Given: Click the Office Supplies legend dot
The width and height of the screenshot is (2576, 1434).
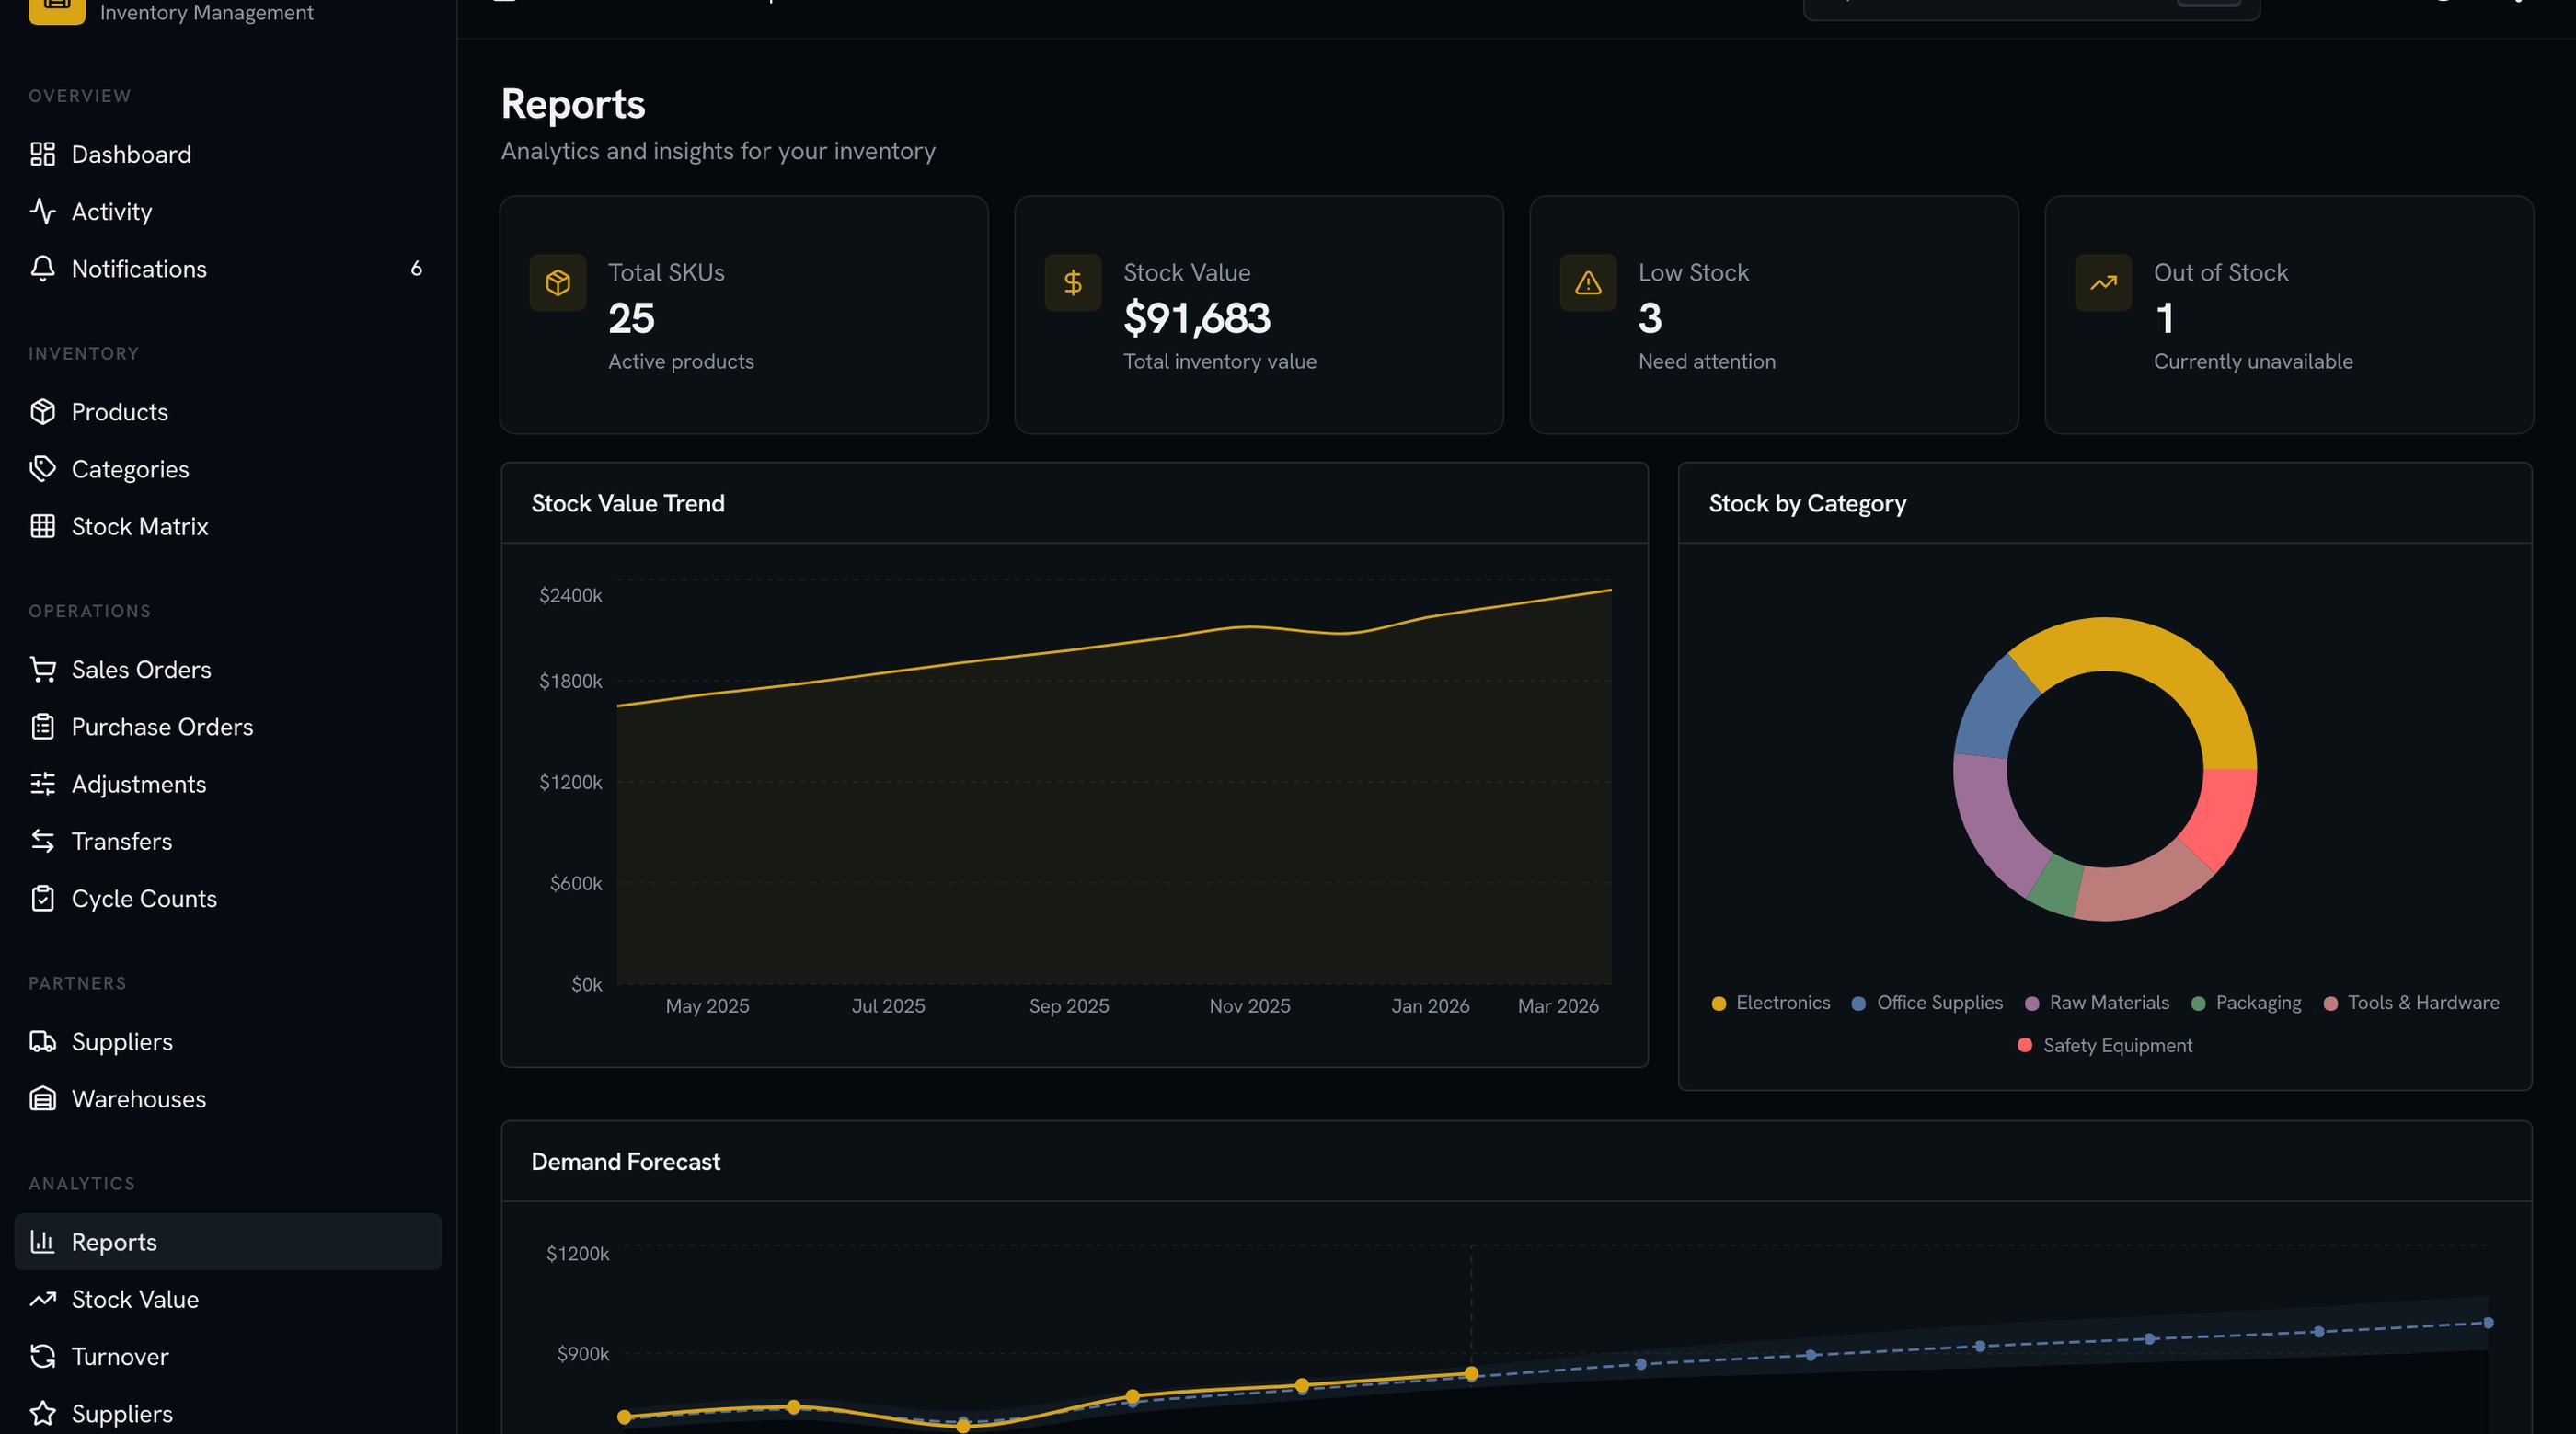Looking at the screenshot, I should click(x=1858, y=1004).
